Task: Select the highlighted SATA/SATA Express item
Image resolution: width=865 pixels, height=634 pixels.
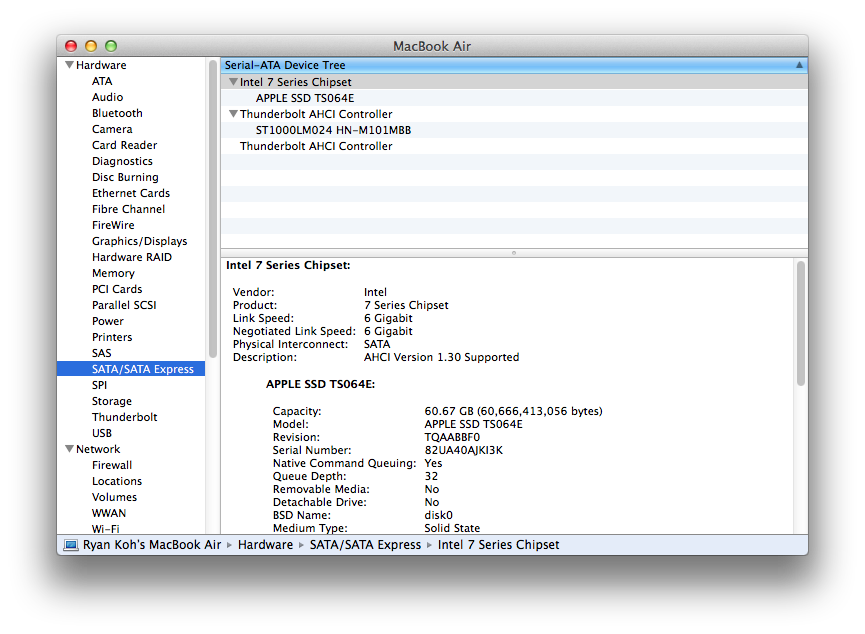Action: (131, 369)
